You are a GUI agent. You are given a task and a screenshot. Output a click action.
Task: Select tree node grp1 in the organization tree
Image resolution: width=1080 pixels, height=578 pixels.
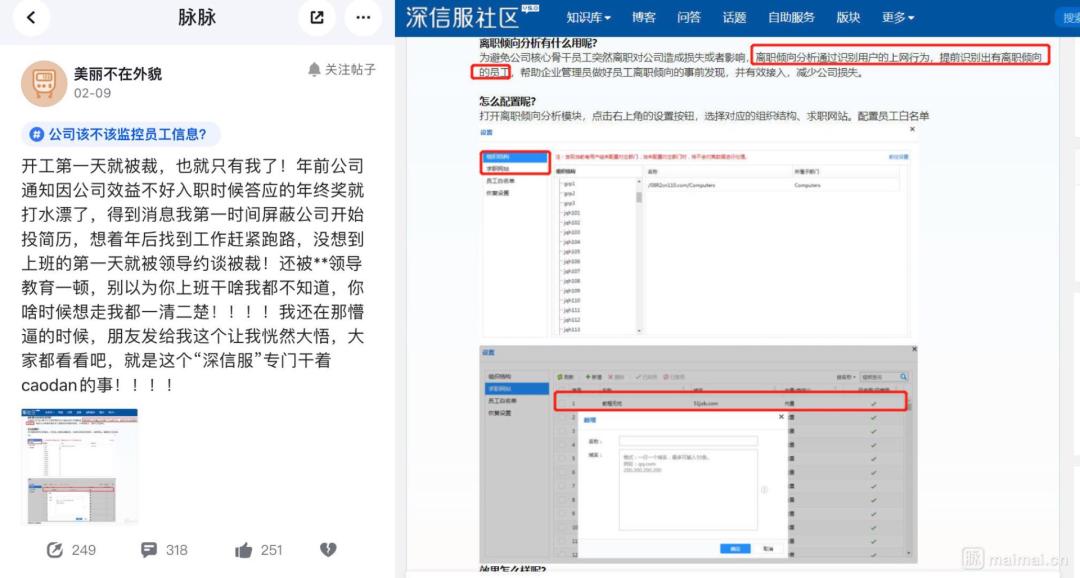(x=570, y=184)
